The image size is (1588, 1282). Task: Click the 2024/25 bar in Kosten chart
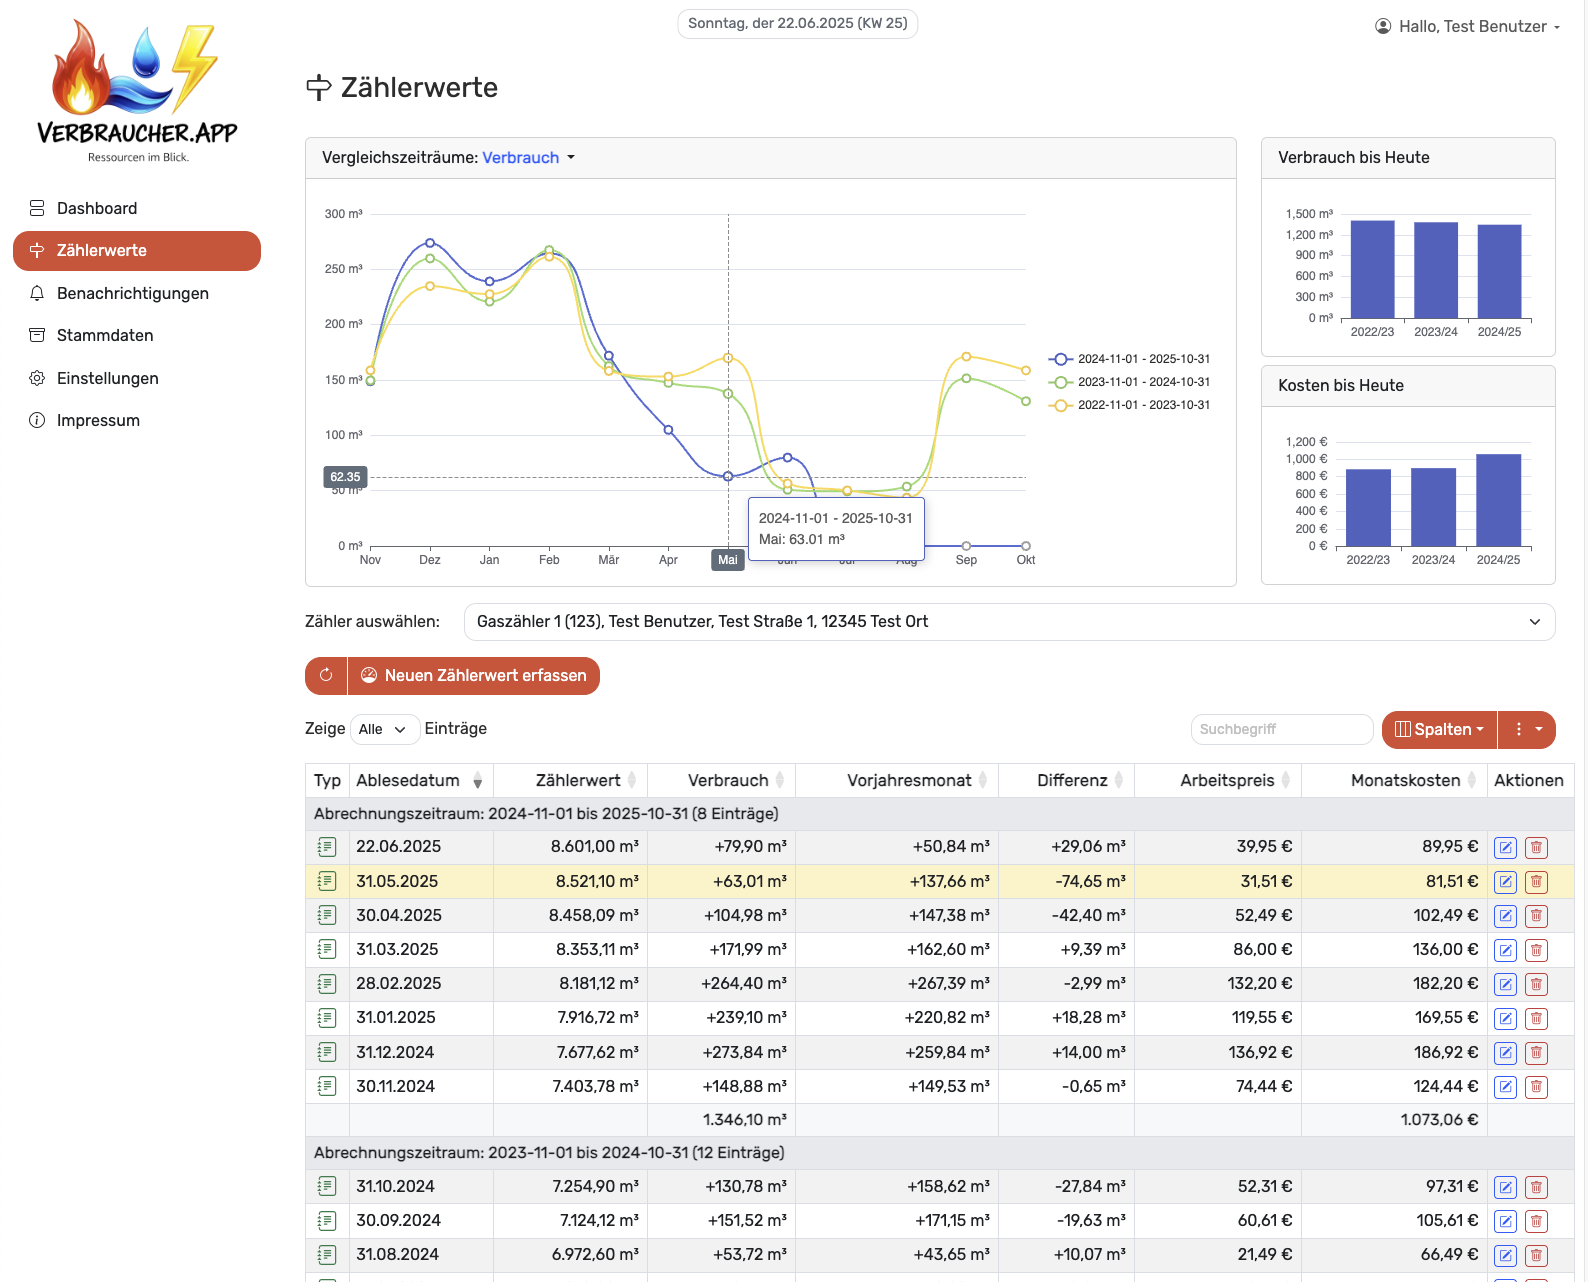1498,500
